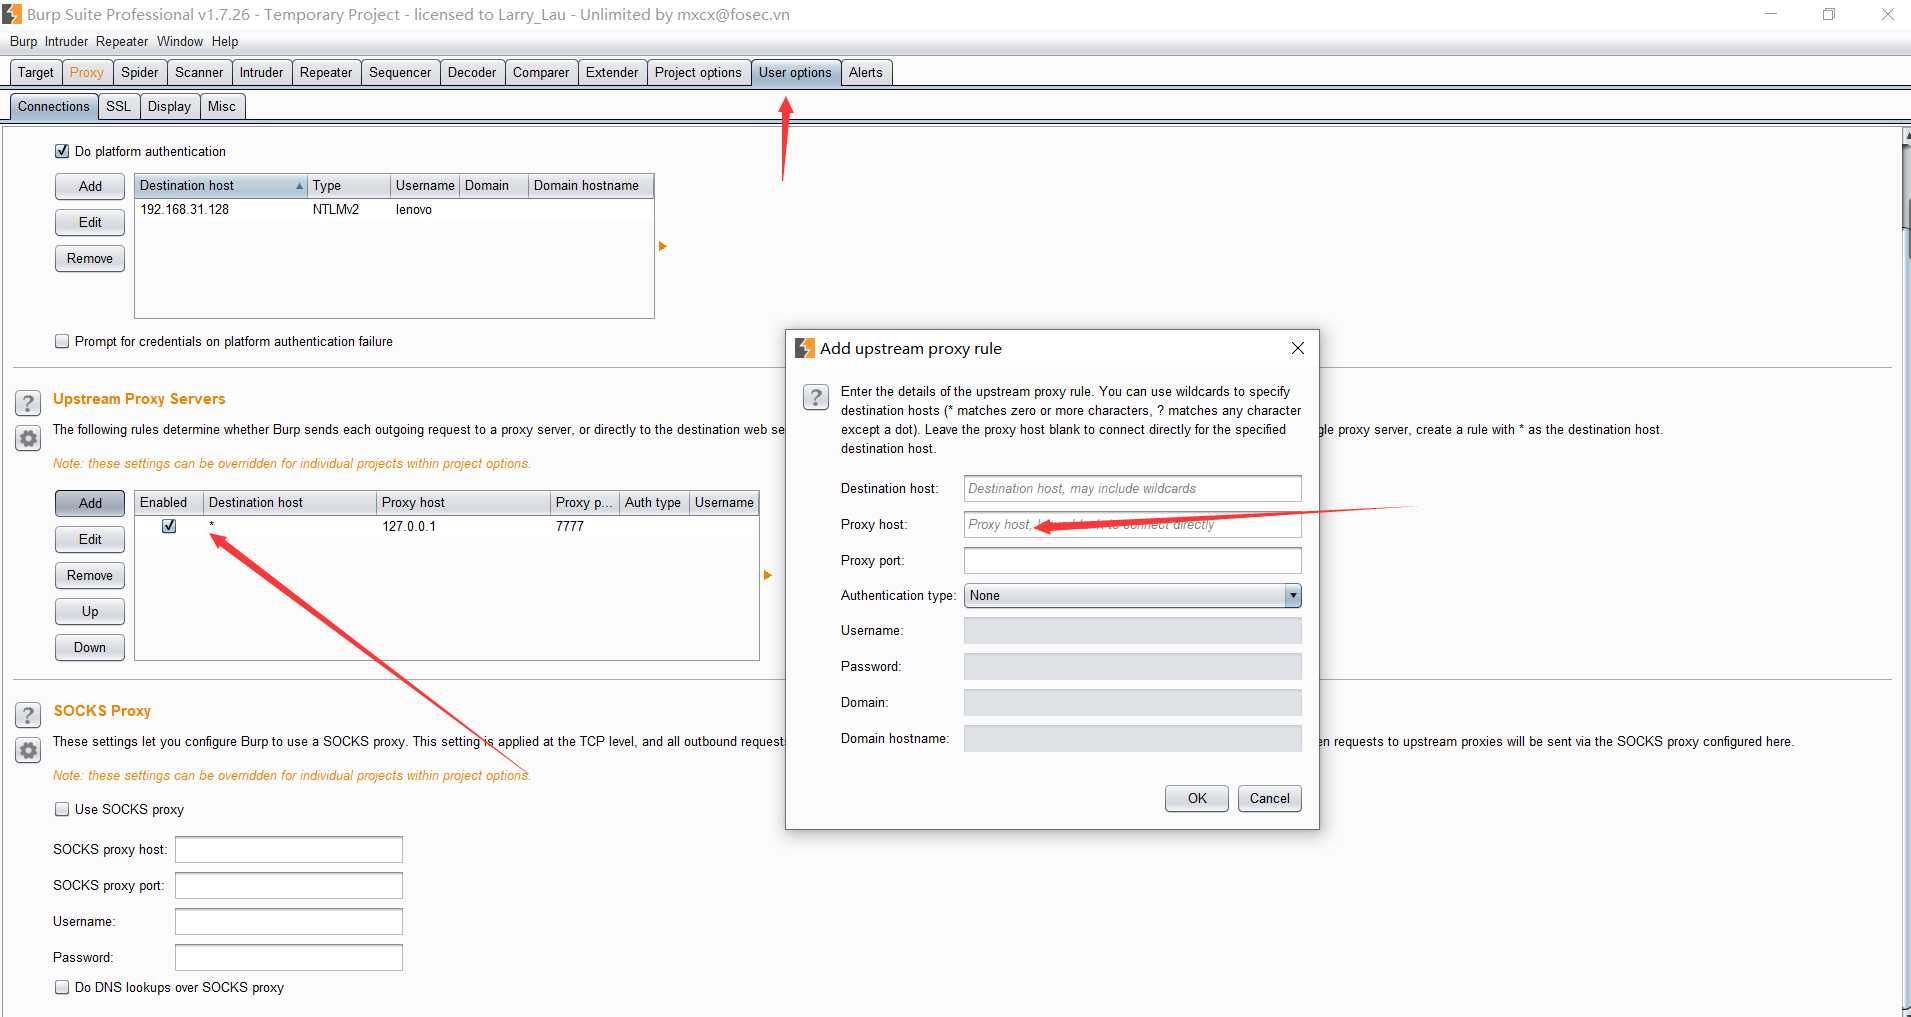Restore the Burp Suite window size
Screen dimensions: 1911x1017
[1828, 14]
